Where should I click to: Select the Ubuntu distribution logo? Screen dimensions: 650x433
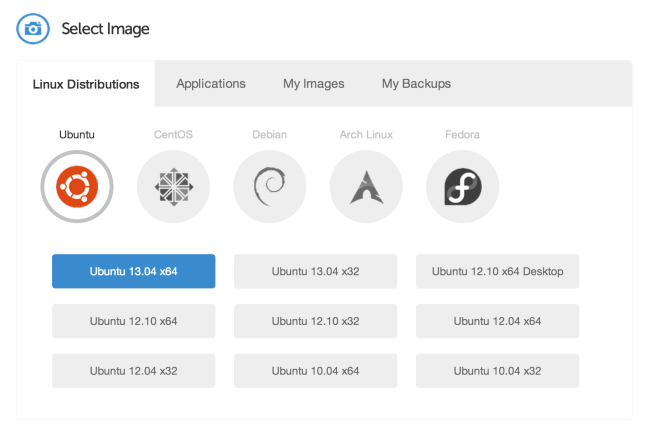point(77,186)
